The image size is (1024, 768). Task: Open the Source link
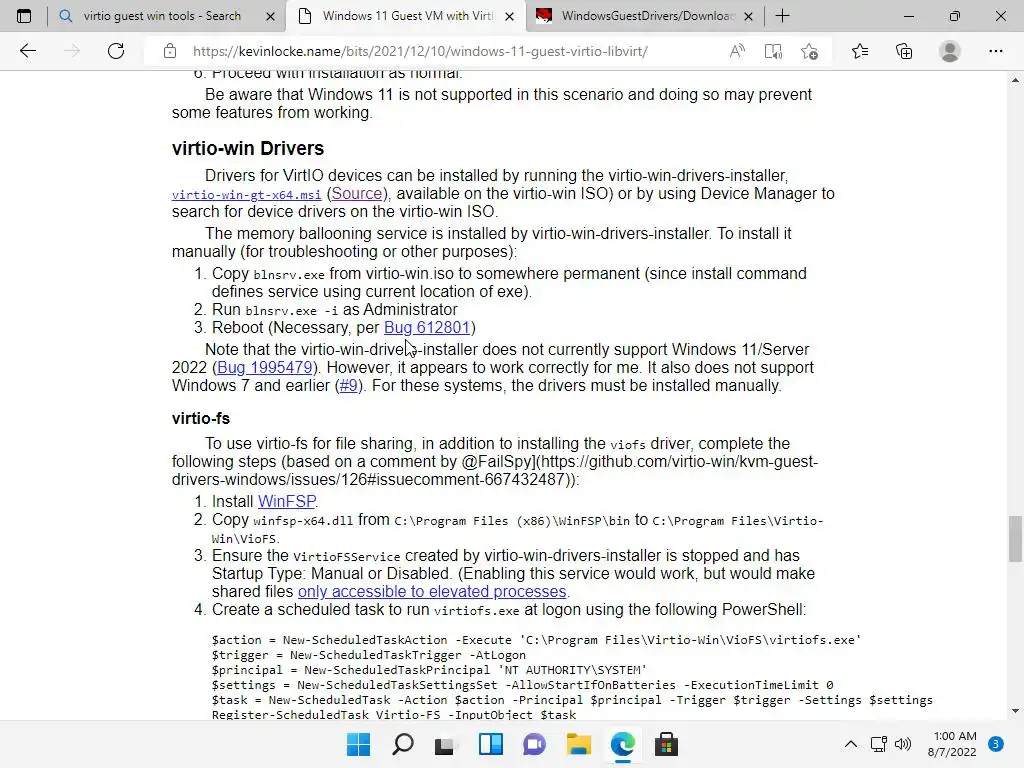[x=357, y=193]
